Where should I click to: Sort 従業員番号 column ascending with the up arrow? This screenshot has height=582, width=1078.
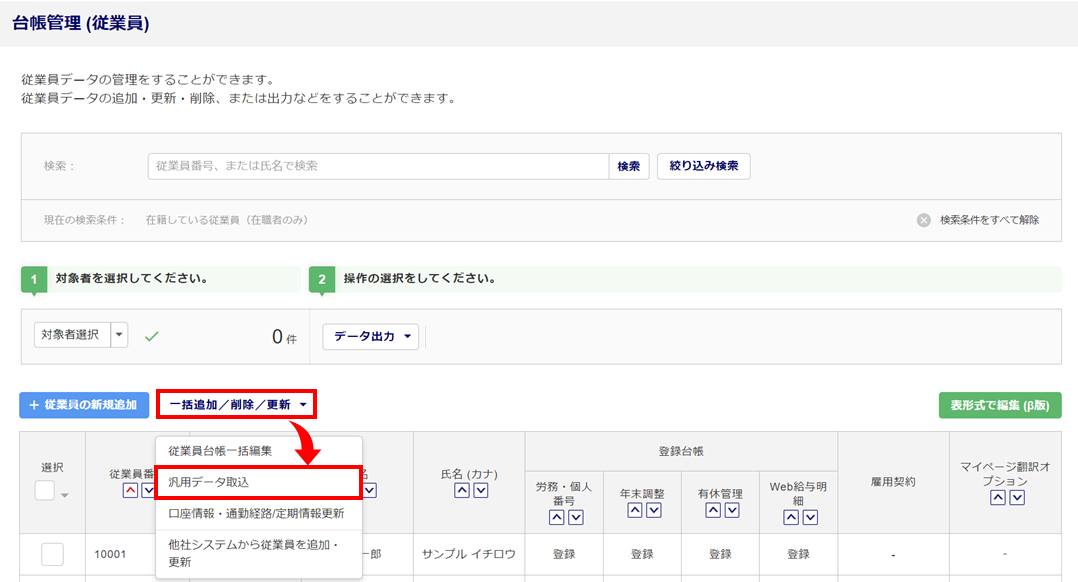pyautogui.click(x=130, y=490)
